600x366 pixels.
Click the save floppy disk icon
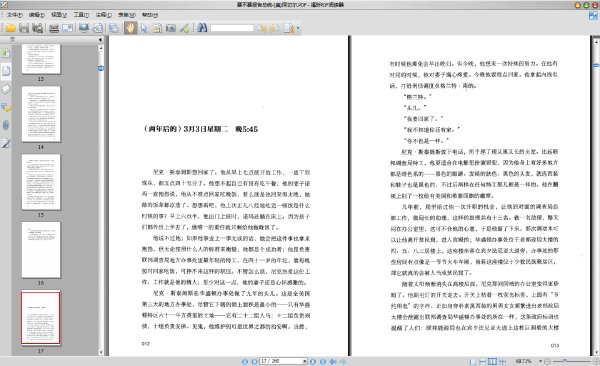pyautogui.click(x=24, y=28)
